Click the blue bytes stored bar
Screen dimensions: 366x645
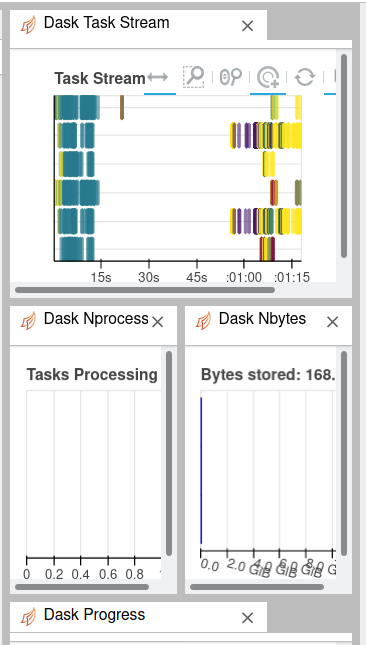tap(201, 471)
